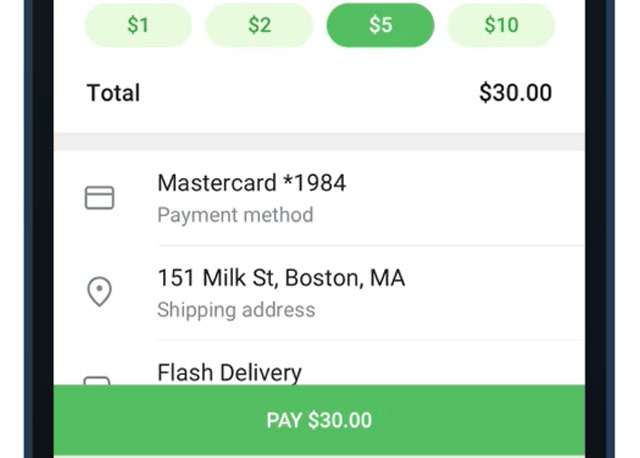
Task: Select the $1 tip option
Action: [x=138, y=25]
